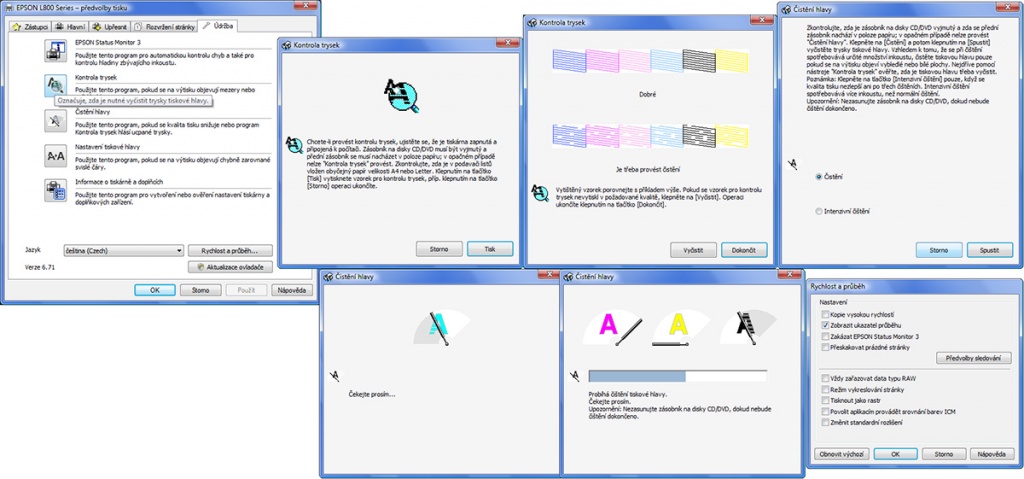Click small magnifier icon beside nozzle check instructions
Viewport: 1024px width, 479px height.
295,145
